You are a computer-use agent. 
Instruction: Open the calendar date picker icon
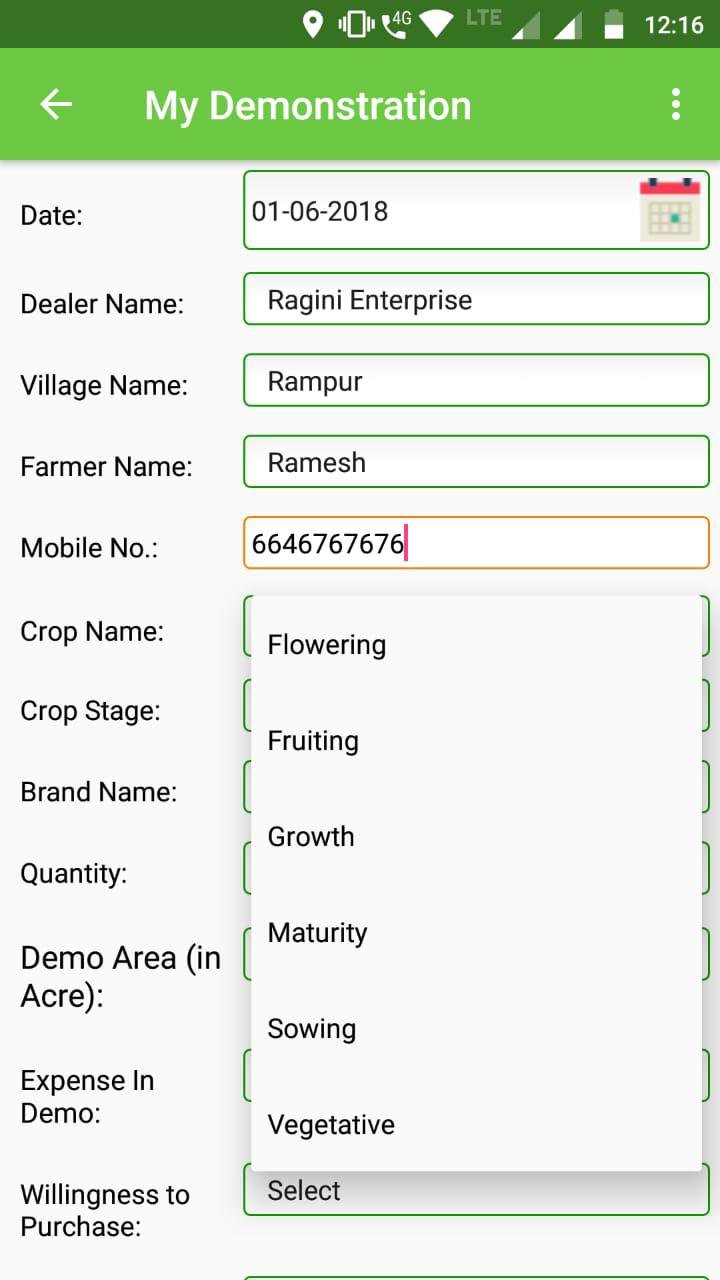point(670,210)
